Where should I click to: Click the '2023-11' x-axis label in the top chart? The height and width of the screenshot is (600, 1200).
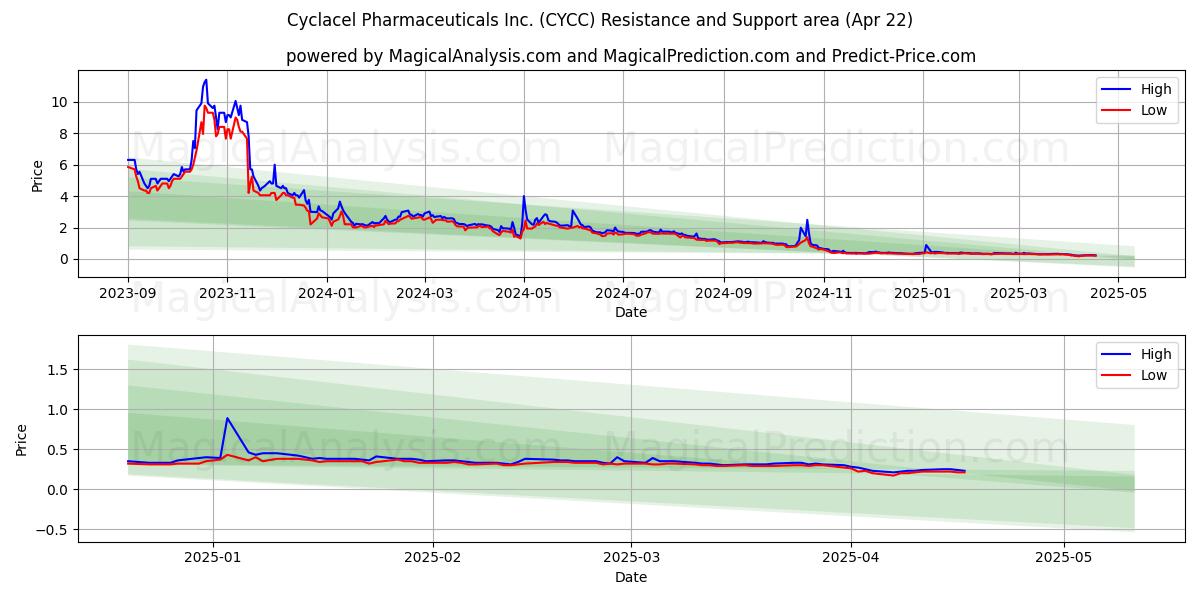pos(227,294)
